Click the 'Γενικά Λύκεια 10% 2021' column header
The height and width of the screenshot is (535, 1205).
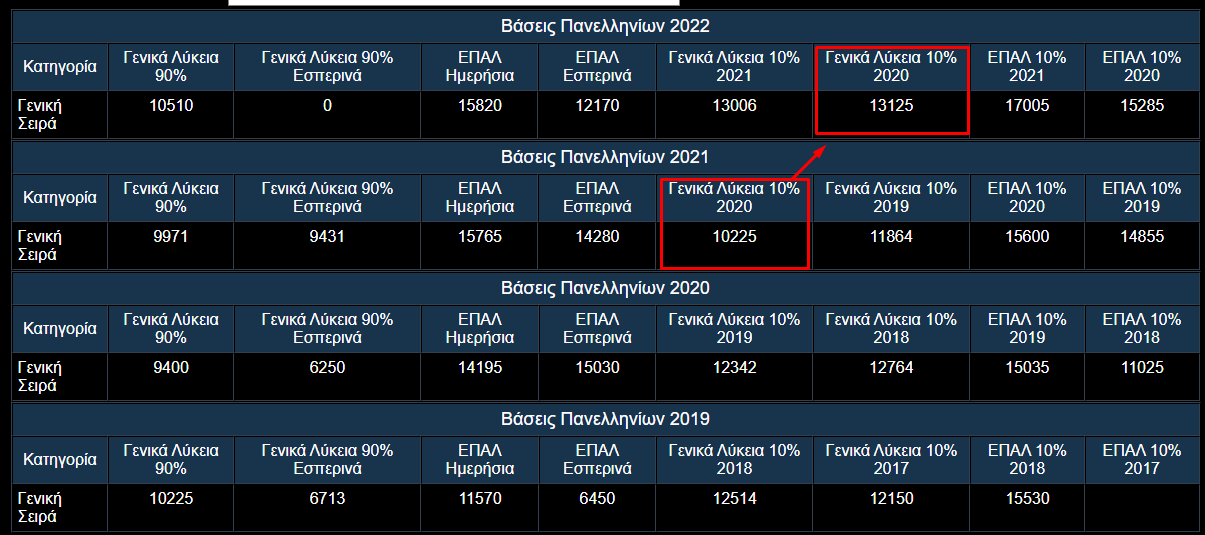(734, 66)
